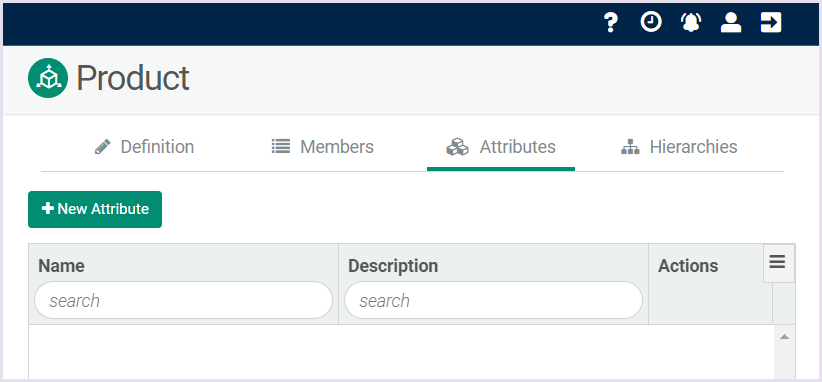This screenshot has height=382, width=822.
Task: Open the Hierarchies tab
Action: click(x=679, y=147)
